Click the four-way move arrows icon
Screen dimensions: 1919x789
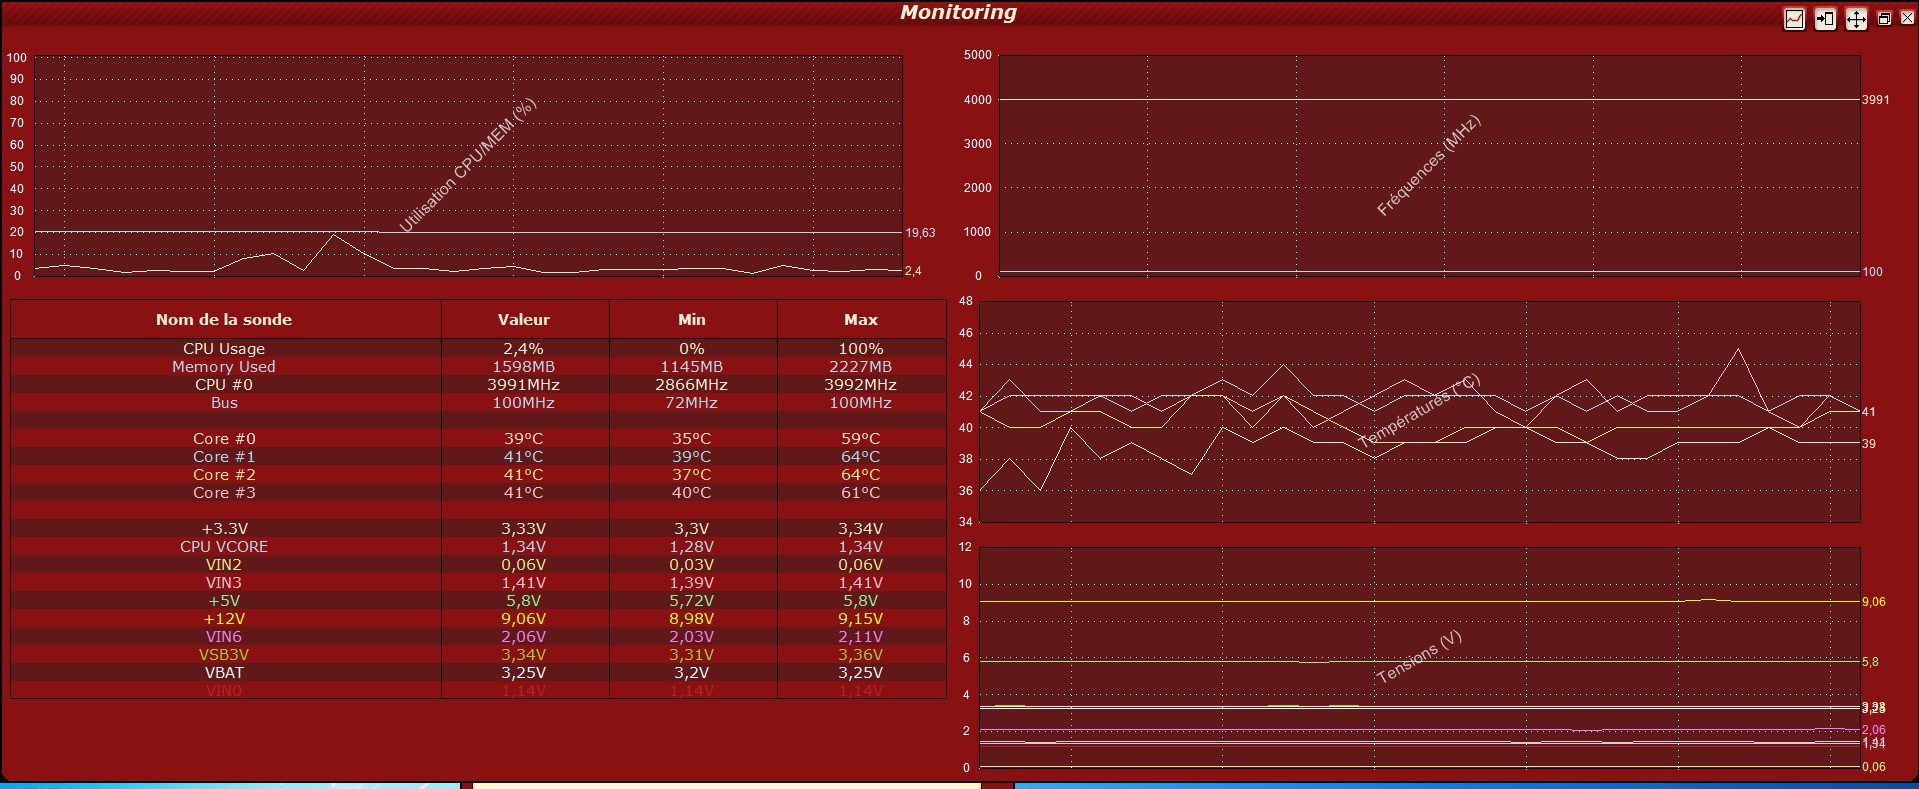[1856, 19]
